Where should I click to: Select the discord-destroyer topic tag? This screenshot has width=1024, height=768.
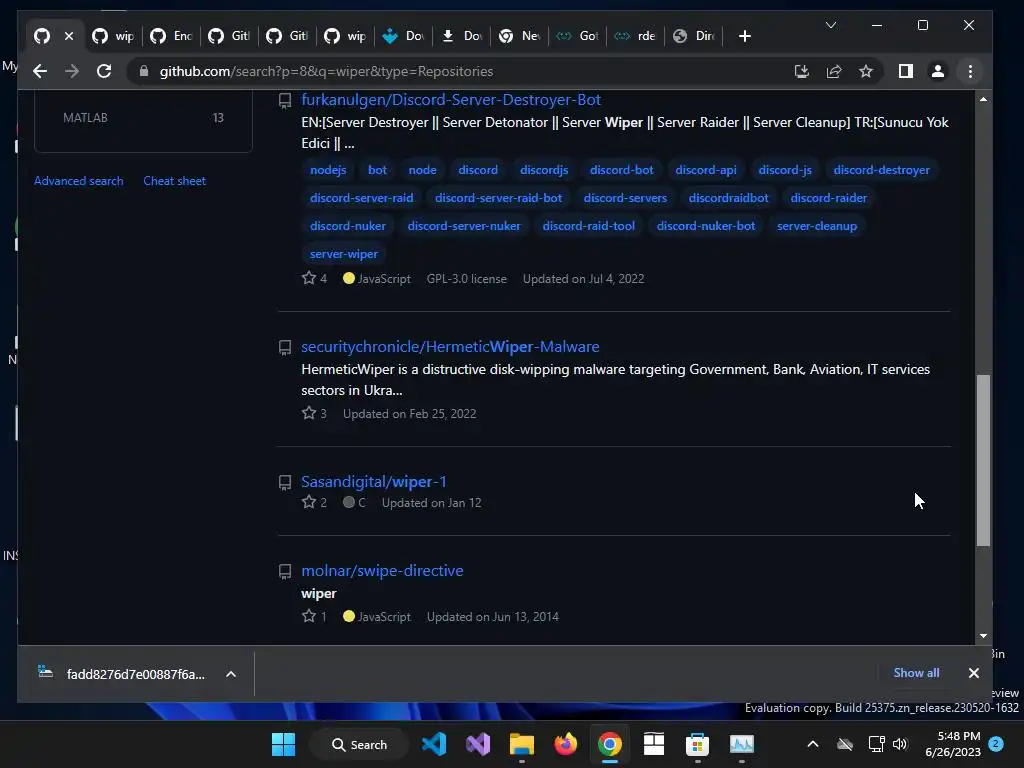pyautogui.click(x=881, y=170)
